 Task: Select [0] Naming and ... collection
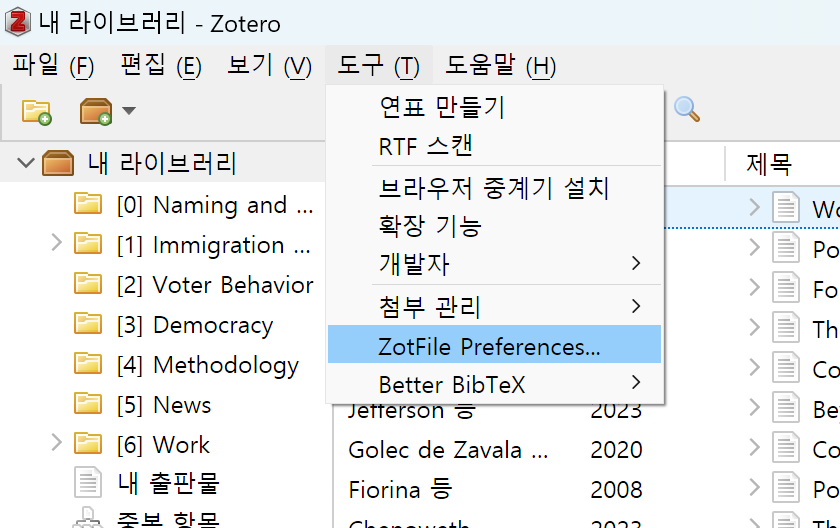coord(215,205)
